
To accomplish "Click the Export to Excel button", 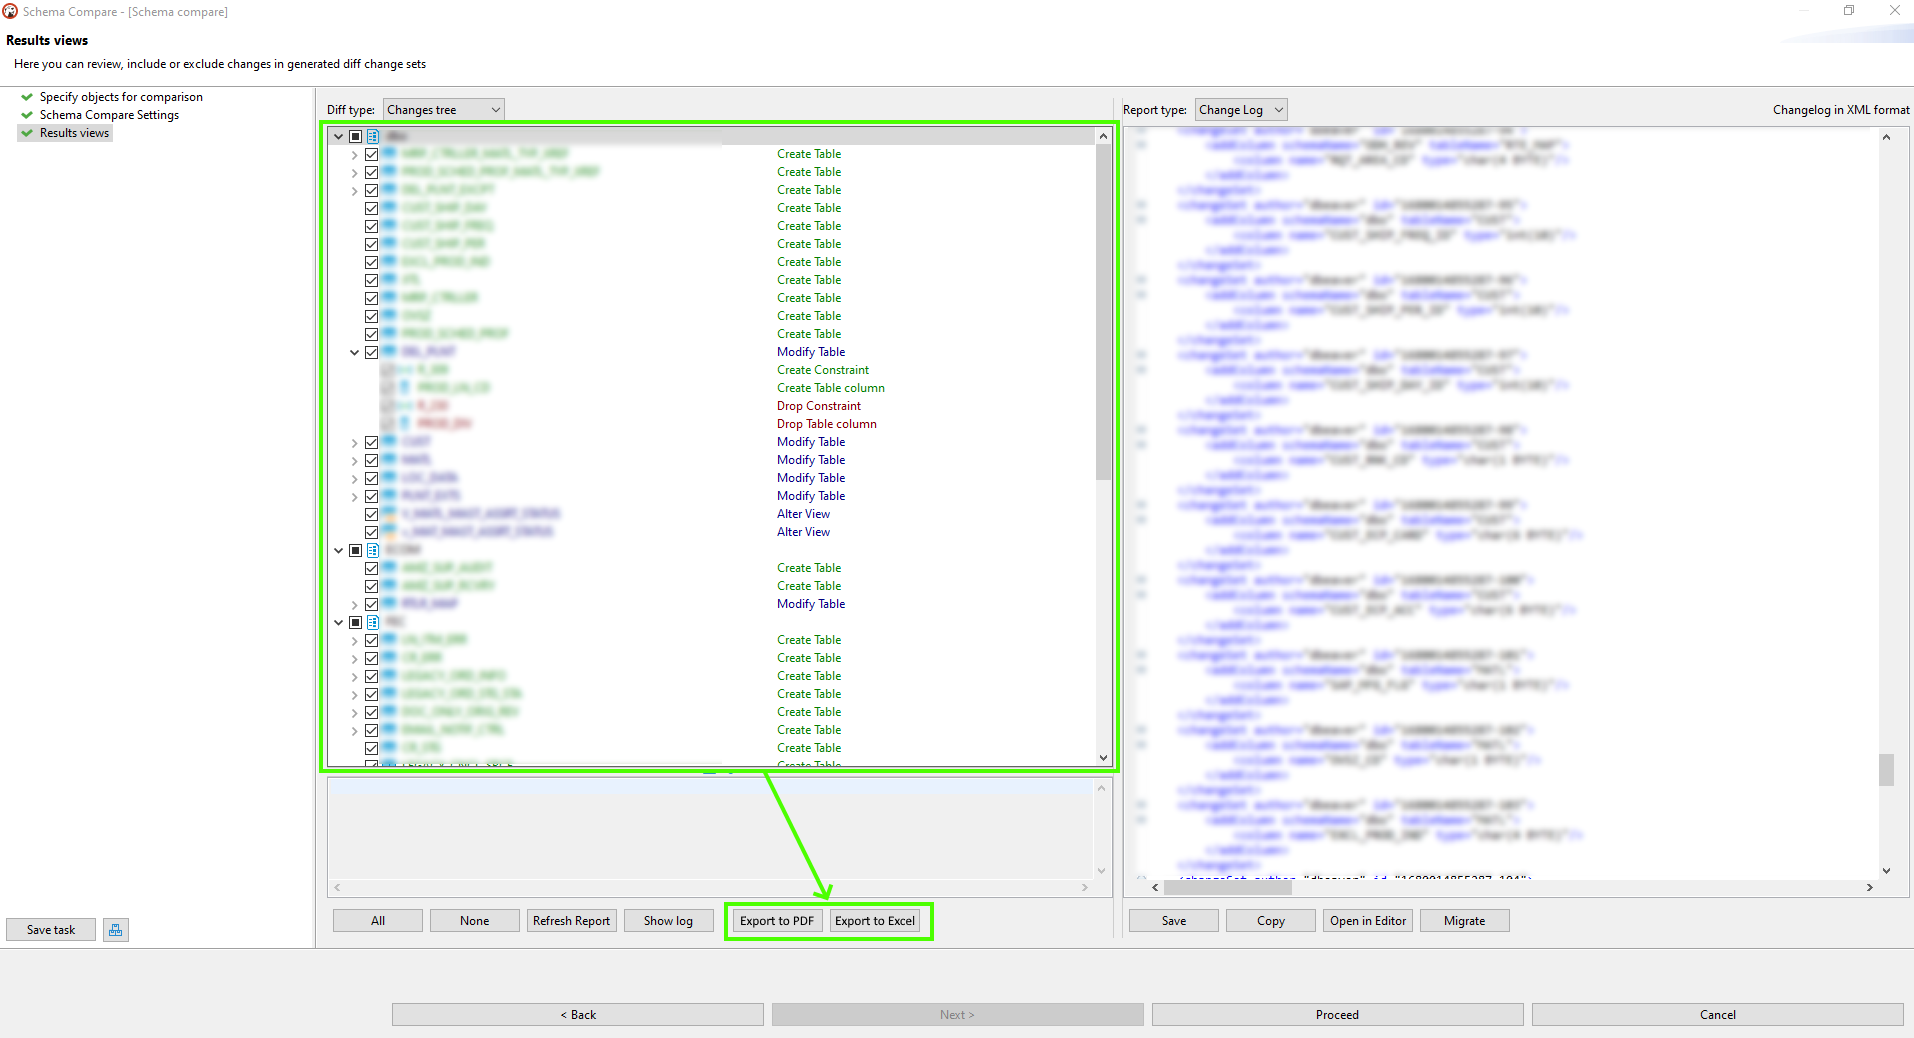I will click(x=875, y=920).
